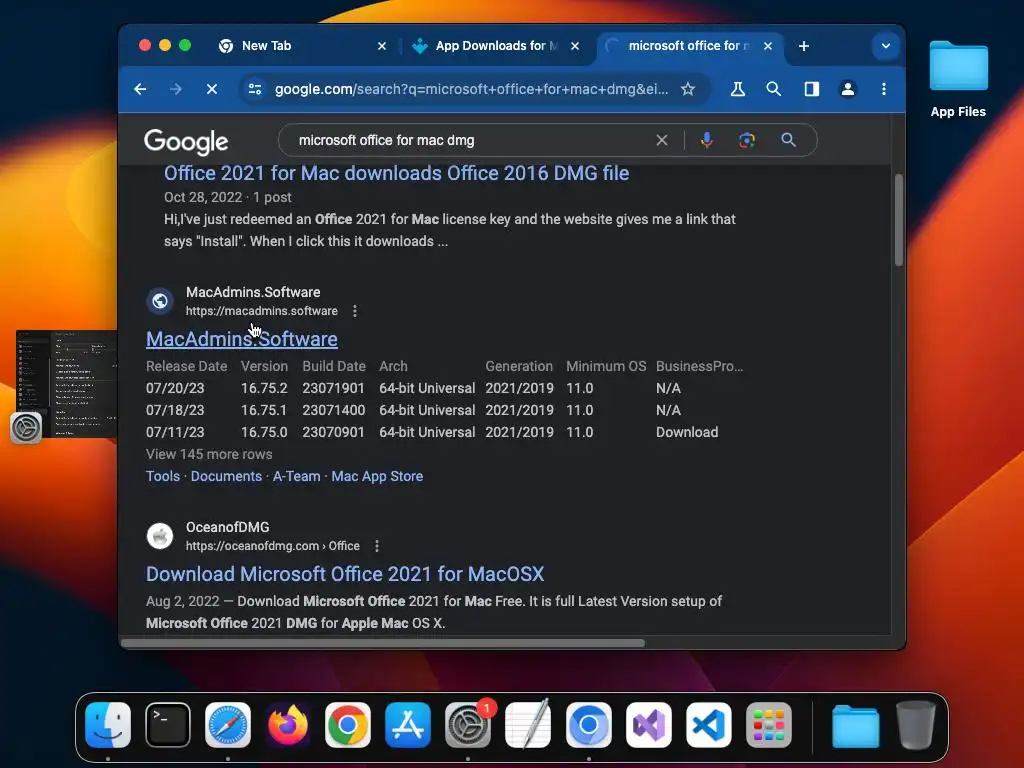Open Chrome three-dot menu
1024x768 pixels.
point(884,89)
